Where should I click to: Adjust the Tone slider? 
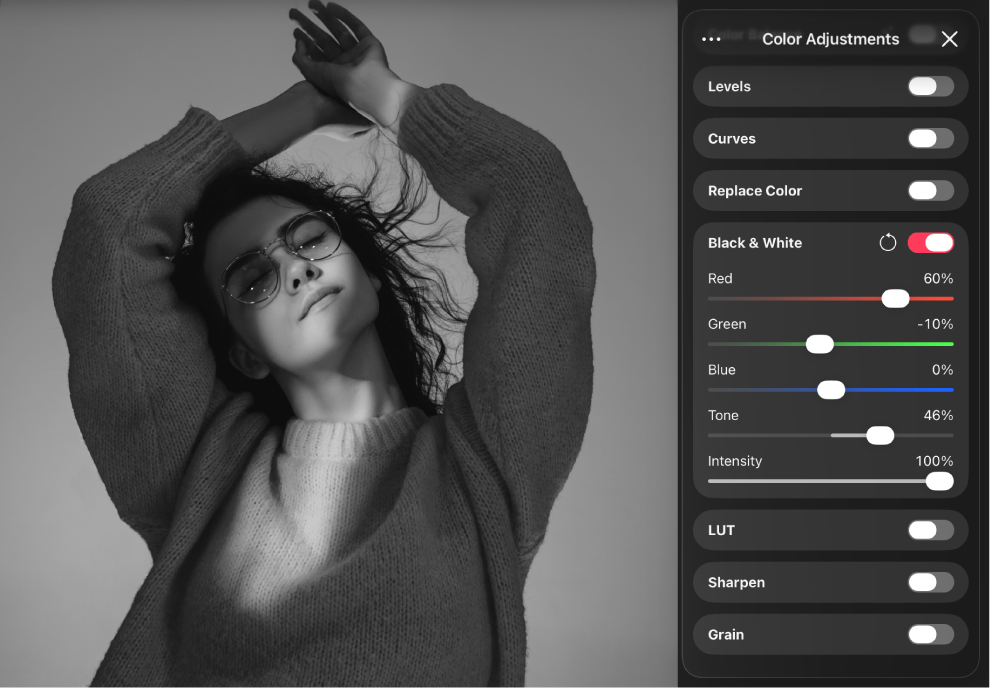(x=880, y=435)
